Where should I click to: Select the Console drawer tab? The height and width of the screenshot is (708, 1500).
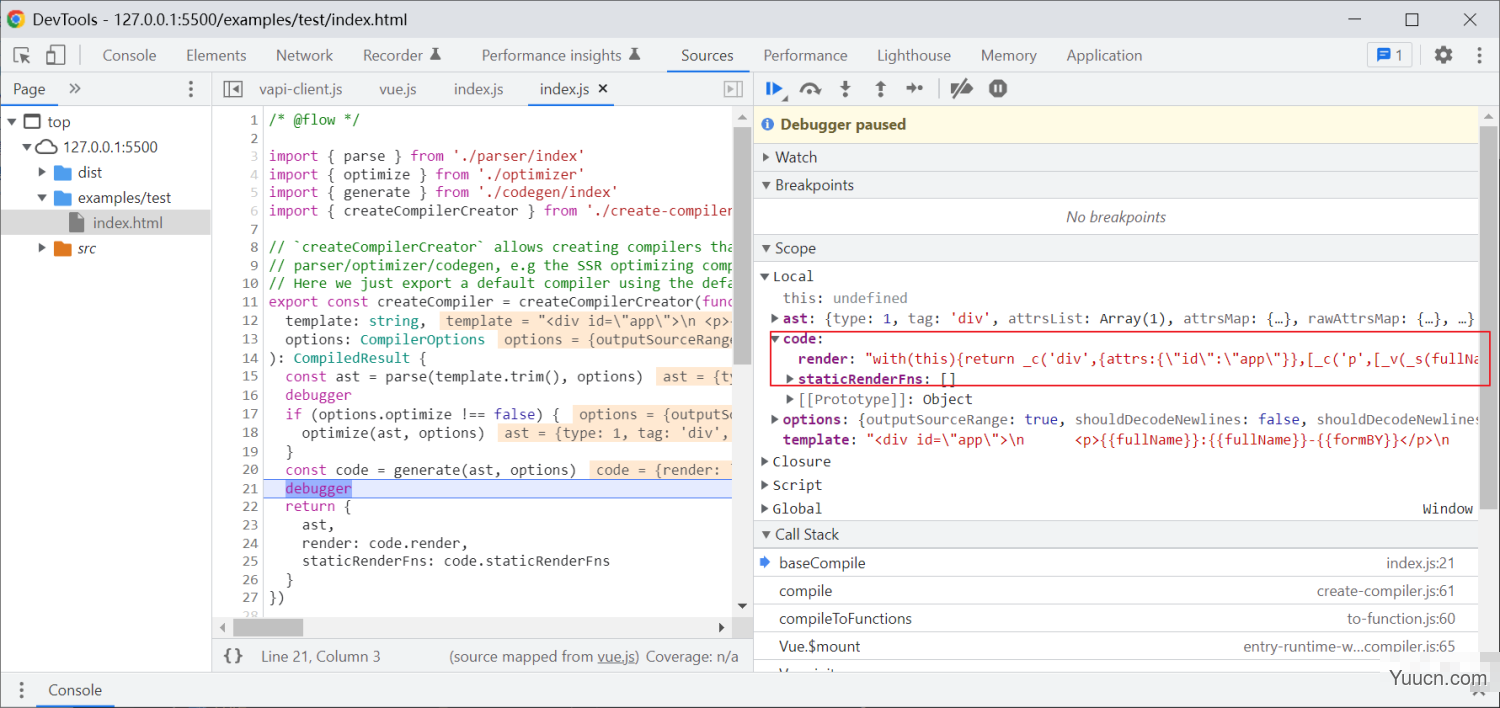[x=75, y=690]
